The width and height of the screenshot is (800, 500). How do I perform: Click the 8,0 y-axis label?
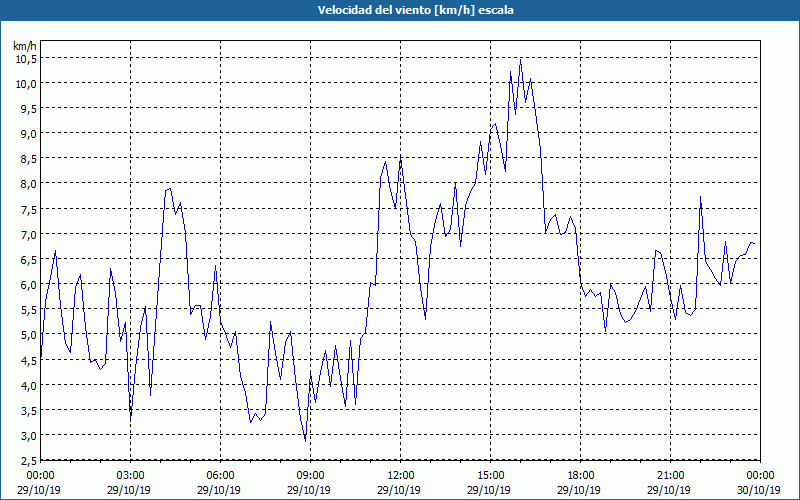click(29, 184)
